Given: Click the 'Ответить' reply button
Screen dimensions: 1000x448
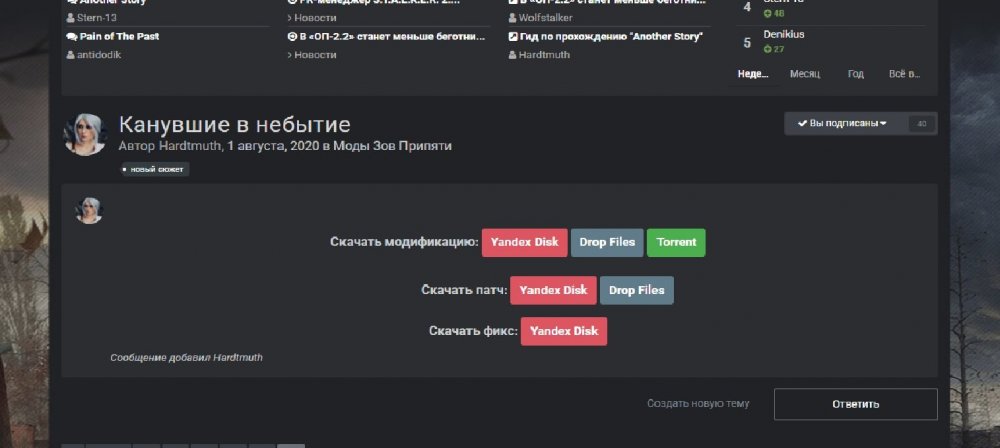Looking at the screenshot, I should pos(855,404).
